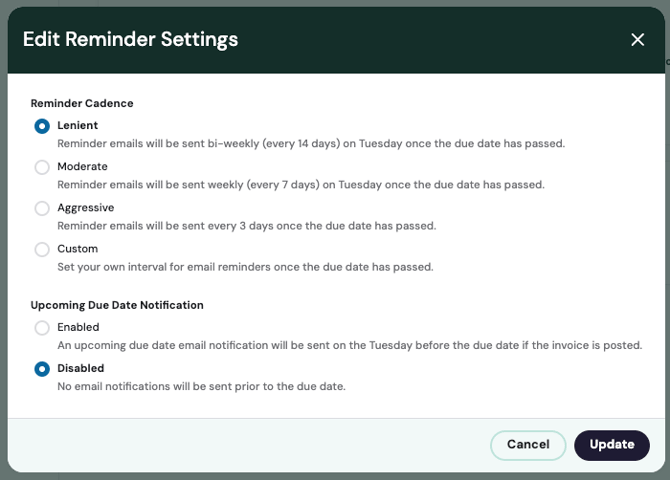Click the every 3 days description text

pyautogui.click(x=246, y=225)
